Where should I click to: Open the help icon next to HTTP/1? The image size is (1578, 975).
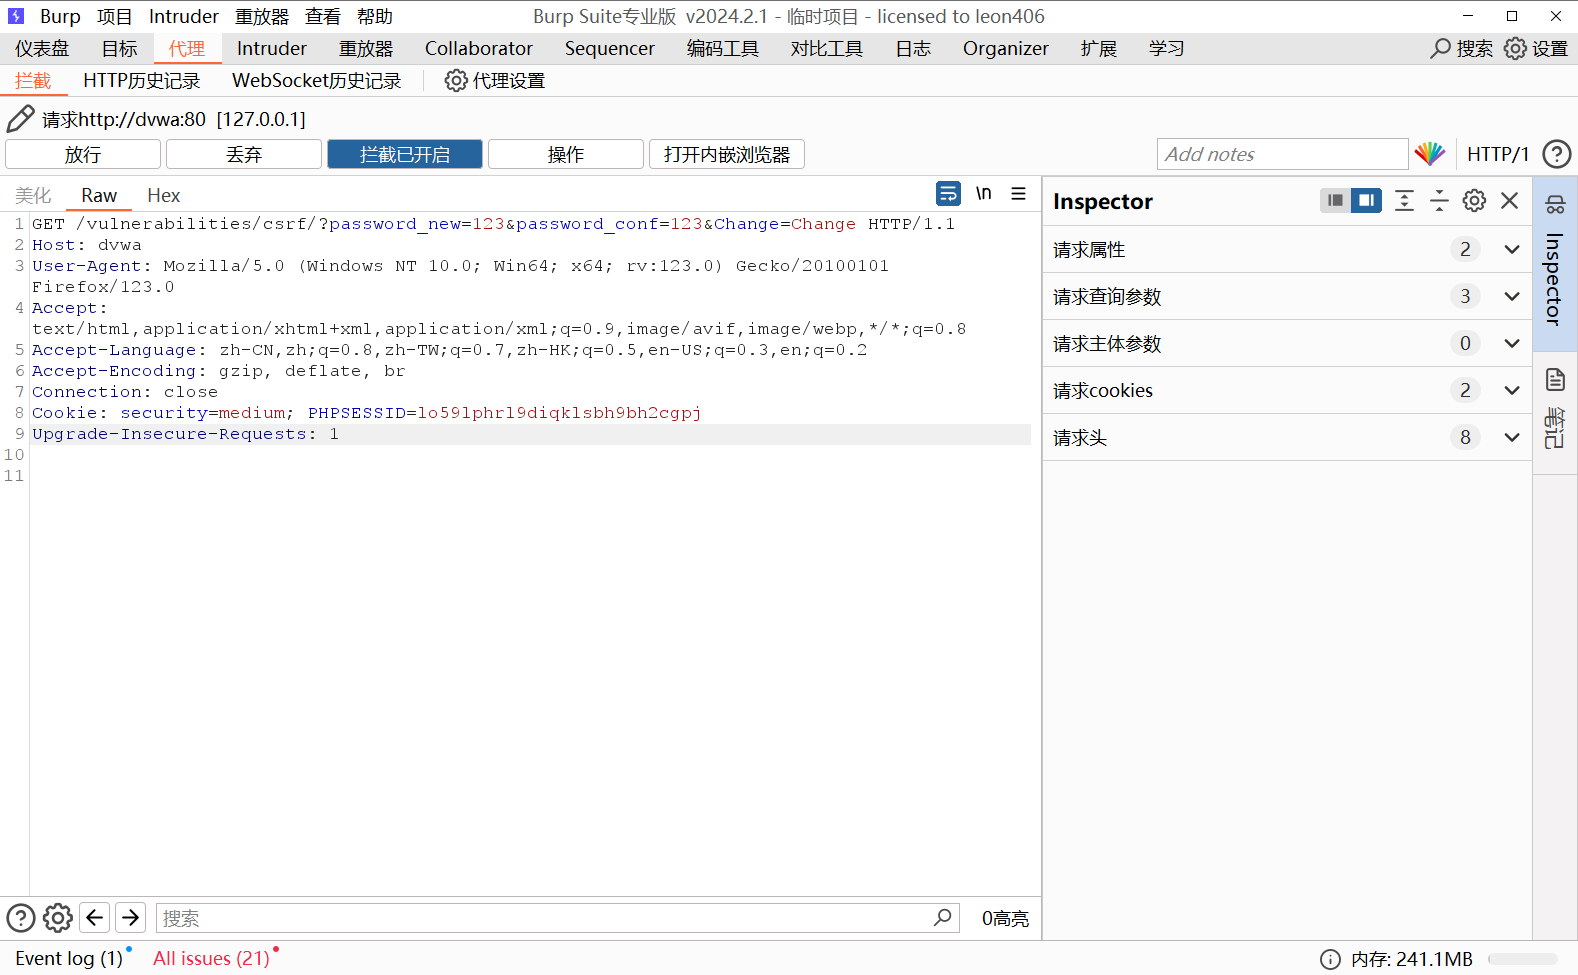click(1556, 154)
